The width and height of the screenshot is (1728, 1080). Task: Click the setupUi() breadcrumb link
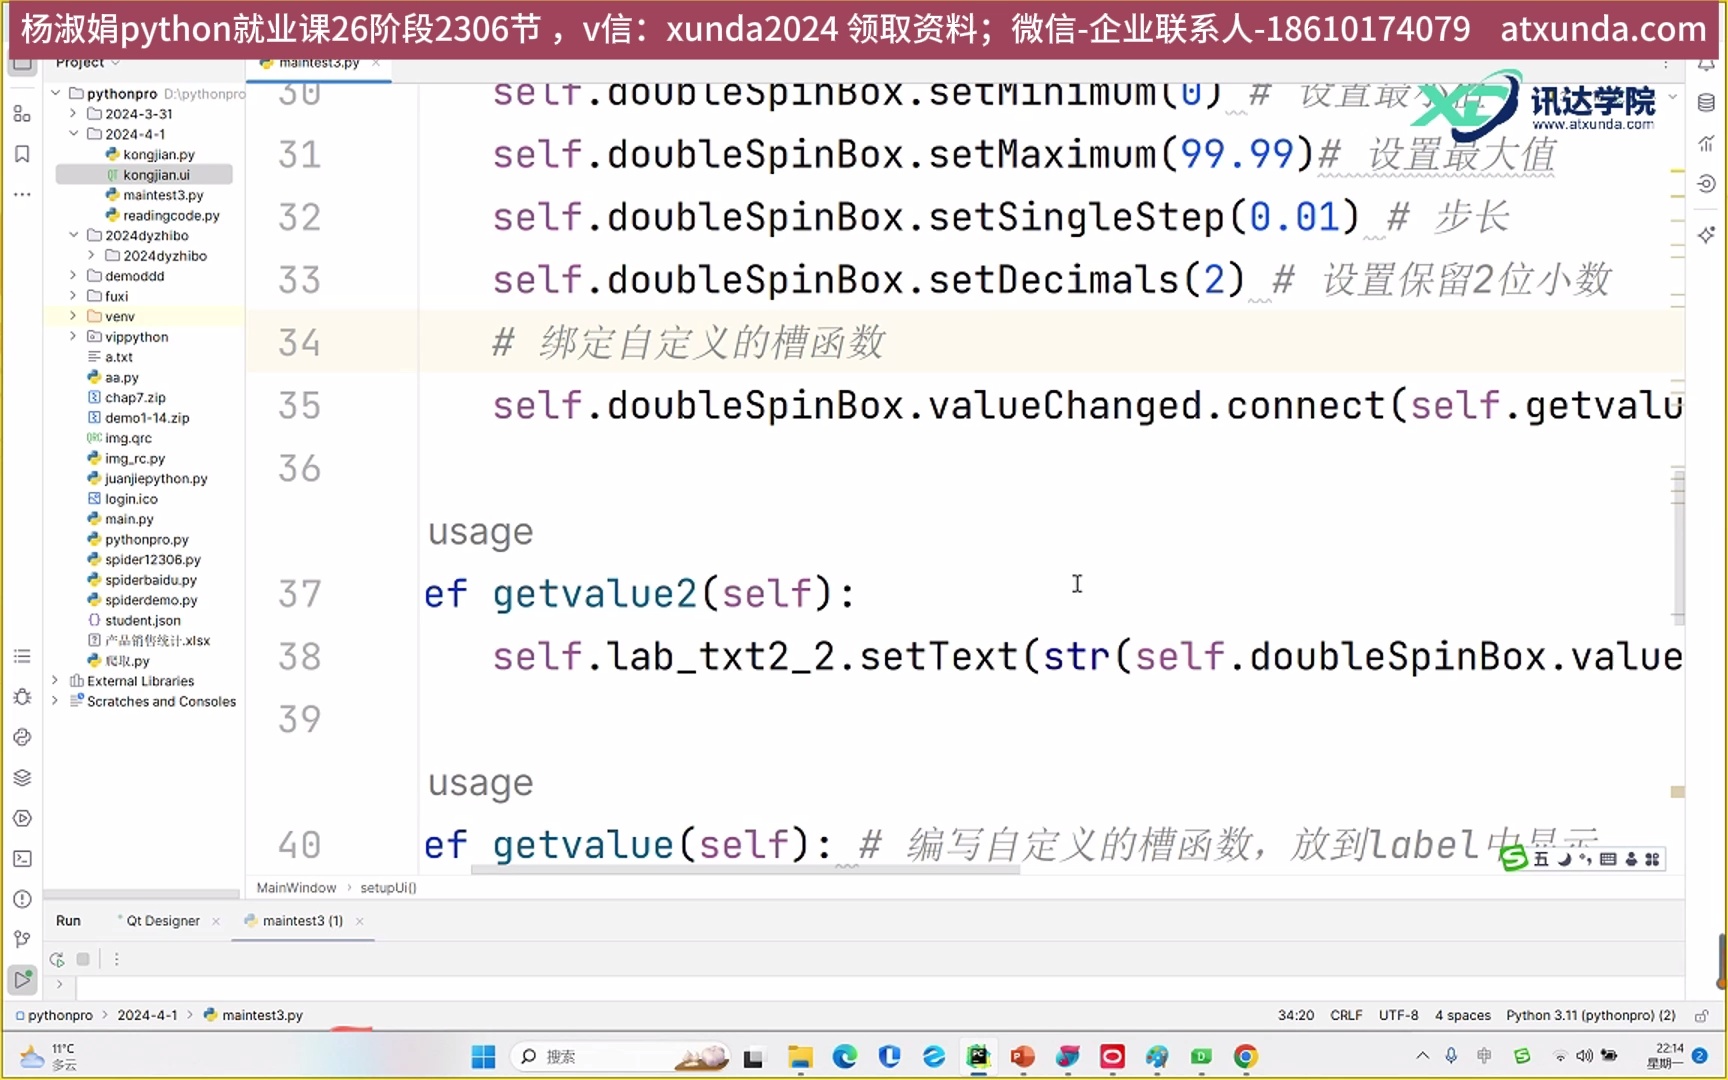(x=388, y=887)
